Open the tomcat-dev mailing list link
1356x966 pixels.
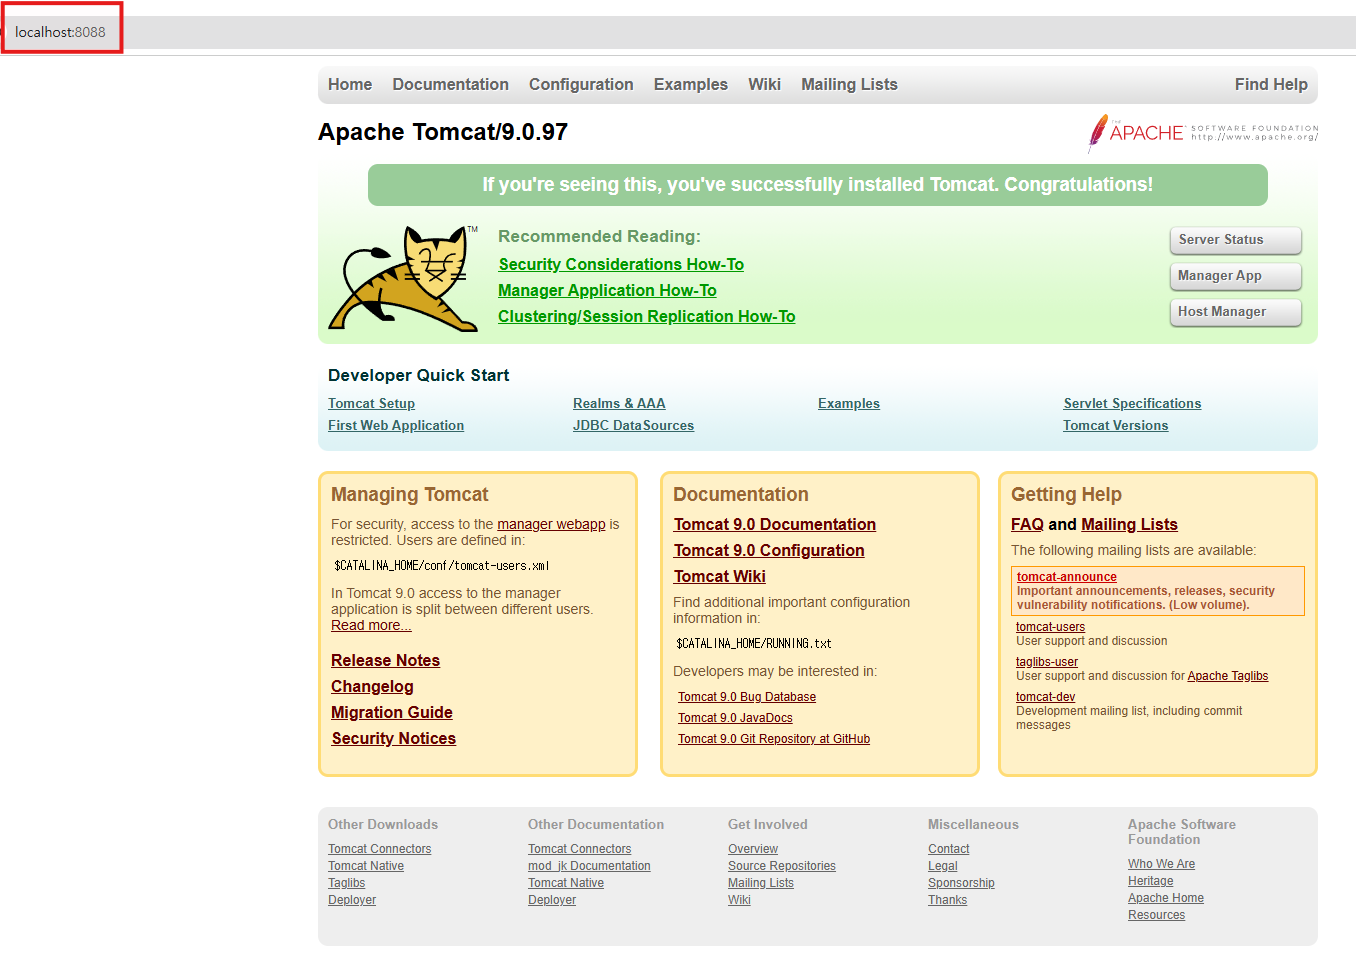click(x=1045, y=697)
